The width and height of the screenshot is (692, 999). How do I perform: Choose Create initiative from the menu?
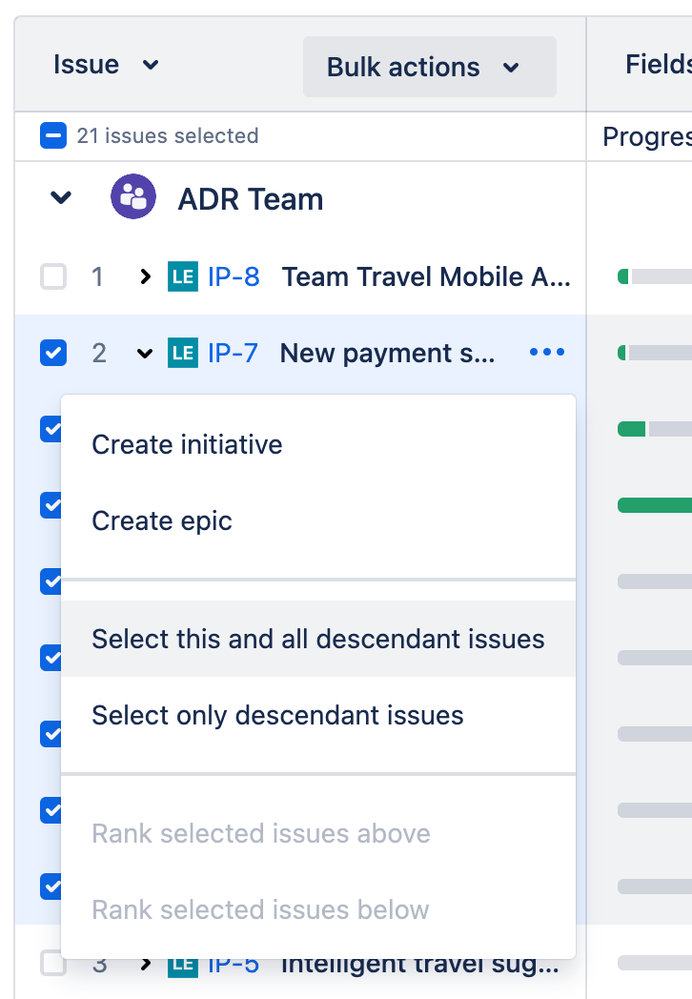318,445
